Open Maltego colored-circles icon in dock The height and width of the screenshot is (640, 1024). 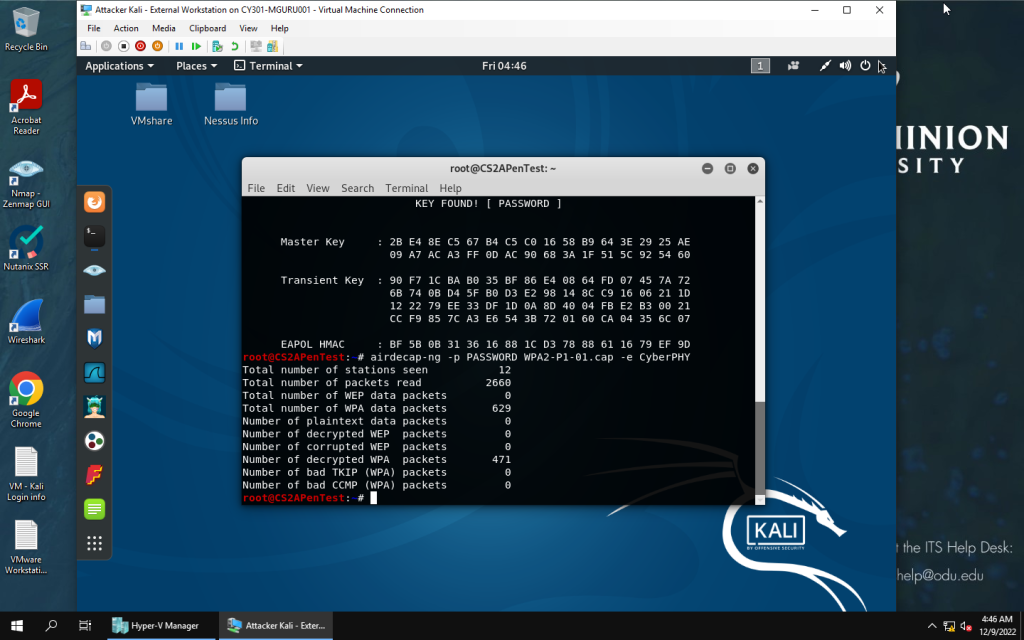(x=95, y=441)
